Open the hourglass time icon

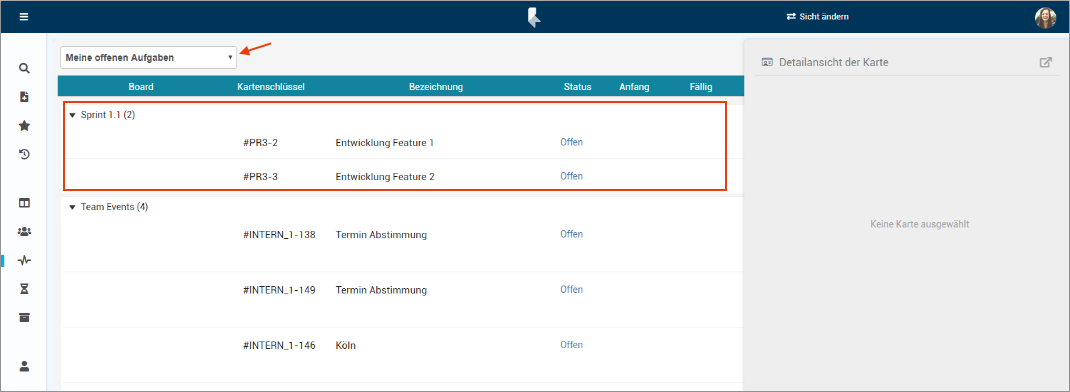[x=24, y=290]
